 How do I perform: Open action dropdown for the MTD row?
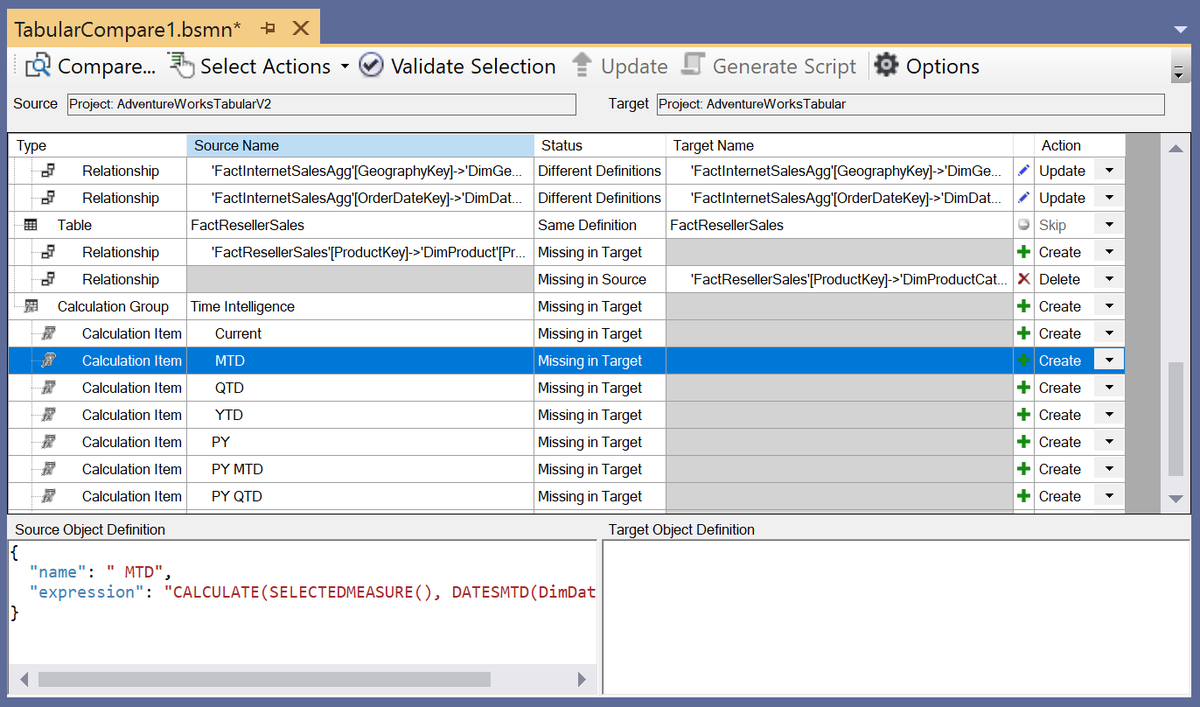pos(1109,360)
